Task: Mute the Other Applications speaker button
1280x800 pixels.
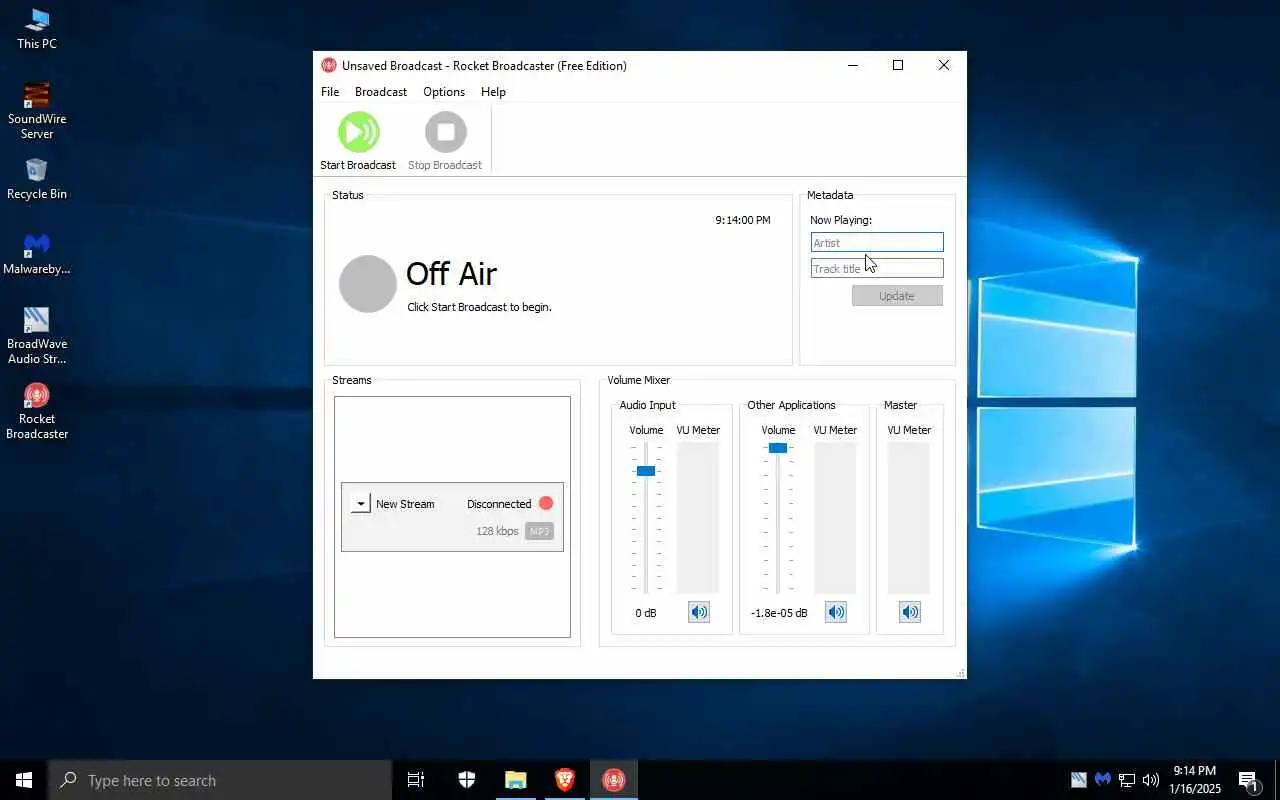Action: pos(836,612)
